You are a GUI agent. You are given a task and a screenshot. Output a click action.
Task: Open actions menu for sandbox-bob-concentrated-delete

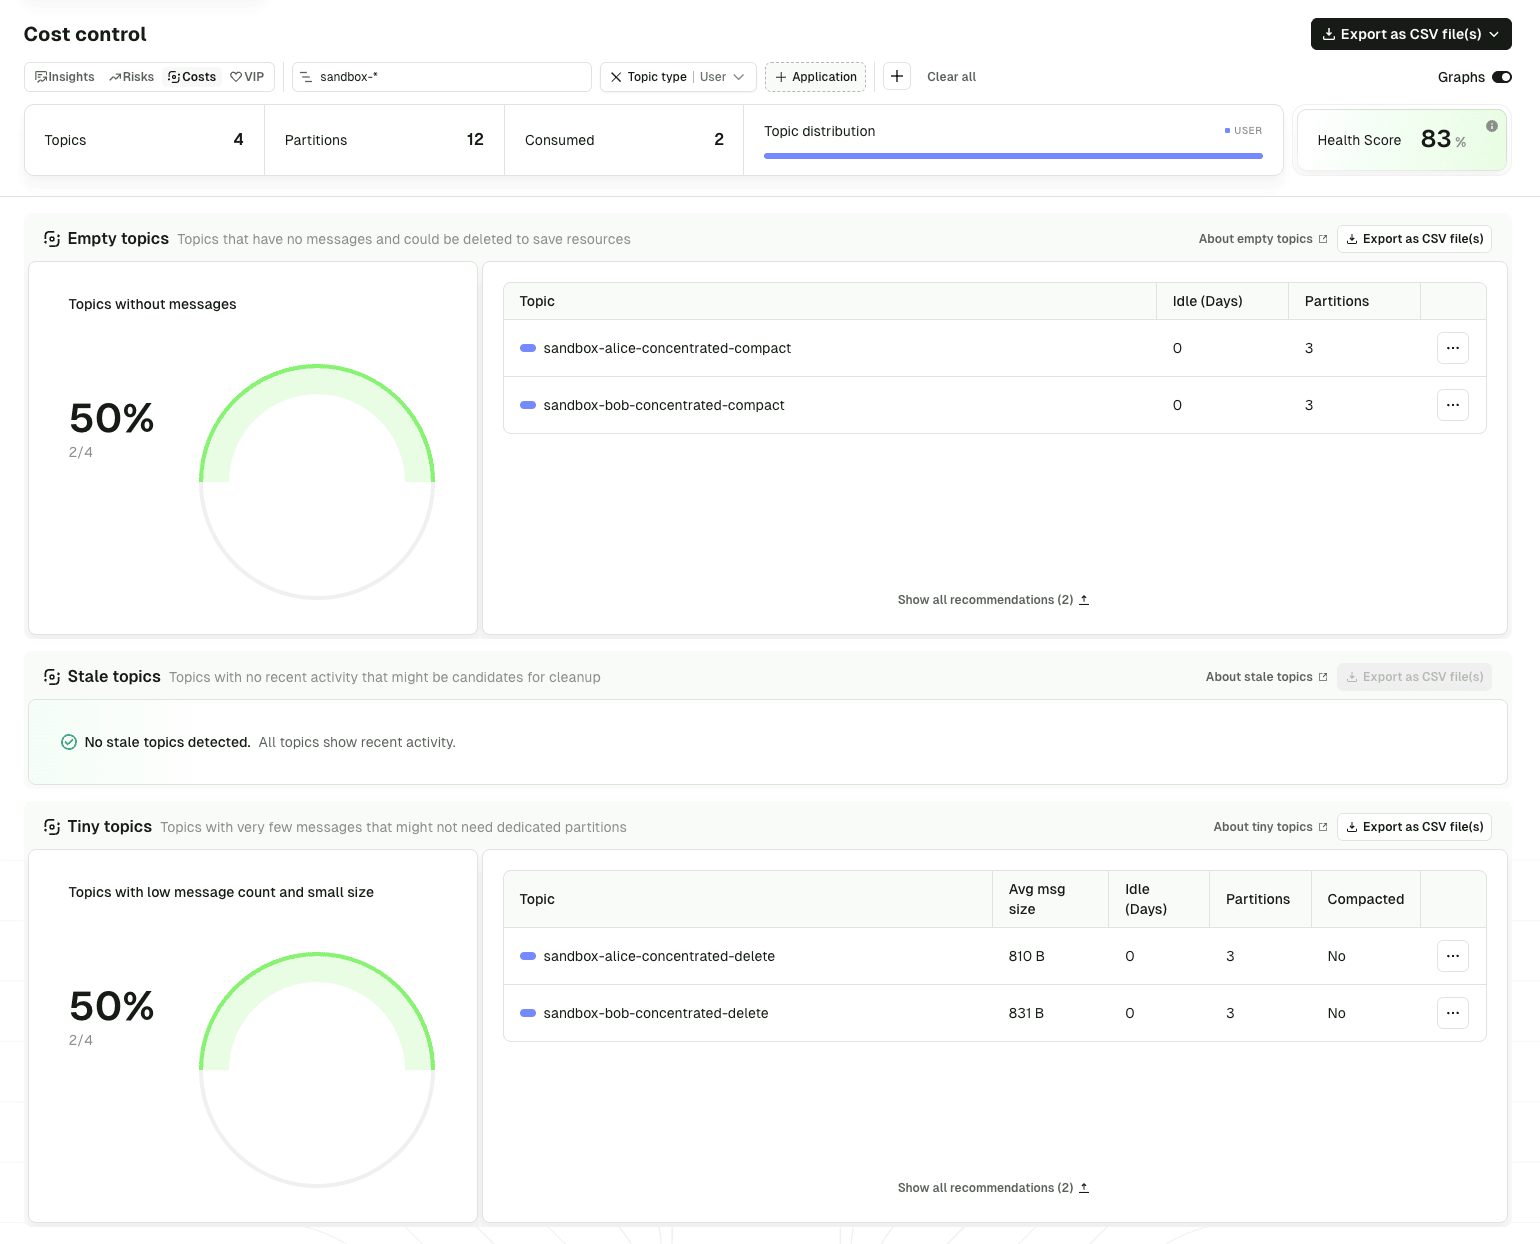[1452, 1013]
